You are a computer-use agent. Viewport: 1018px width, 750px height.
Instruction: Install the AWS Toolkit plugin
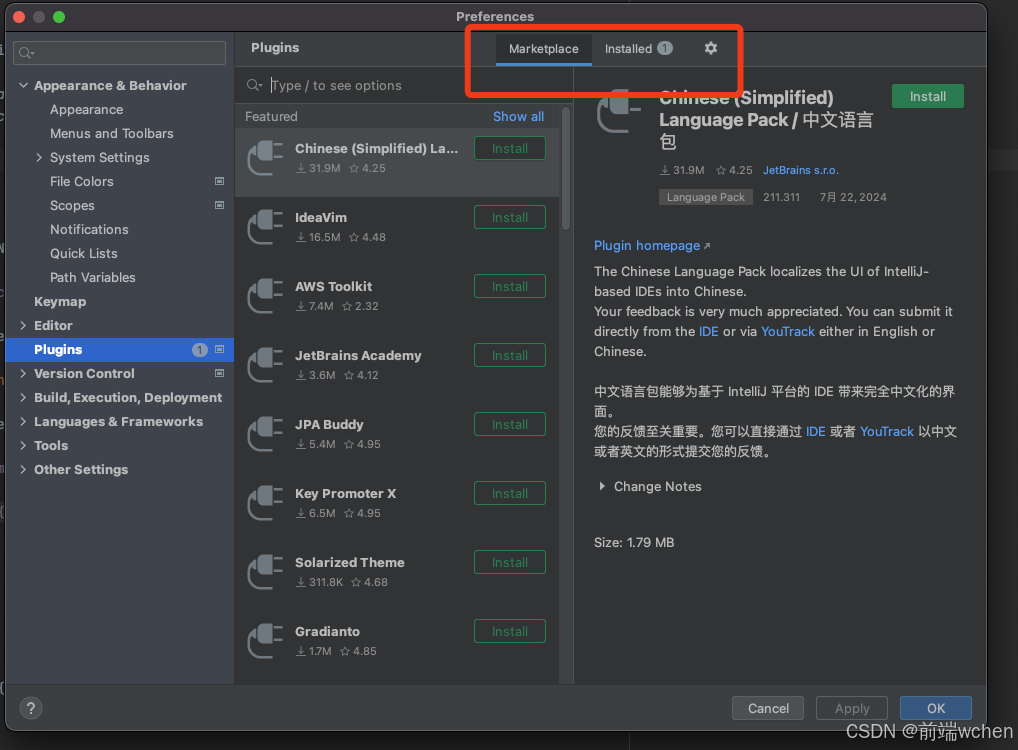[x=510, y=286]
